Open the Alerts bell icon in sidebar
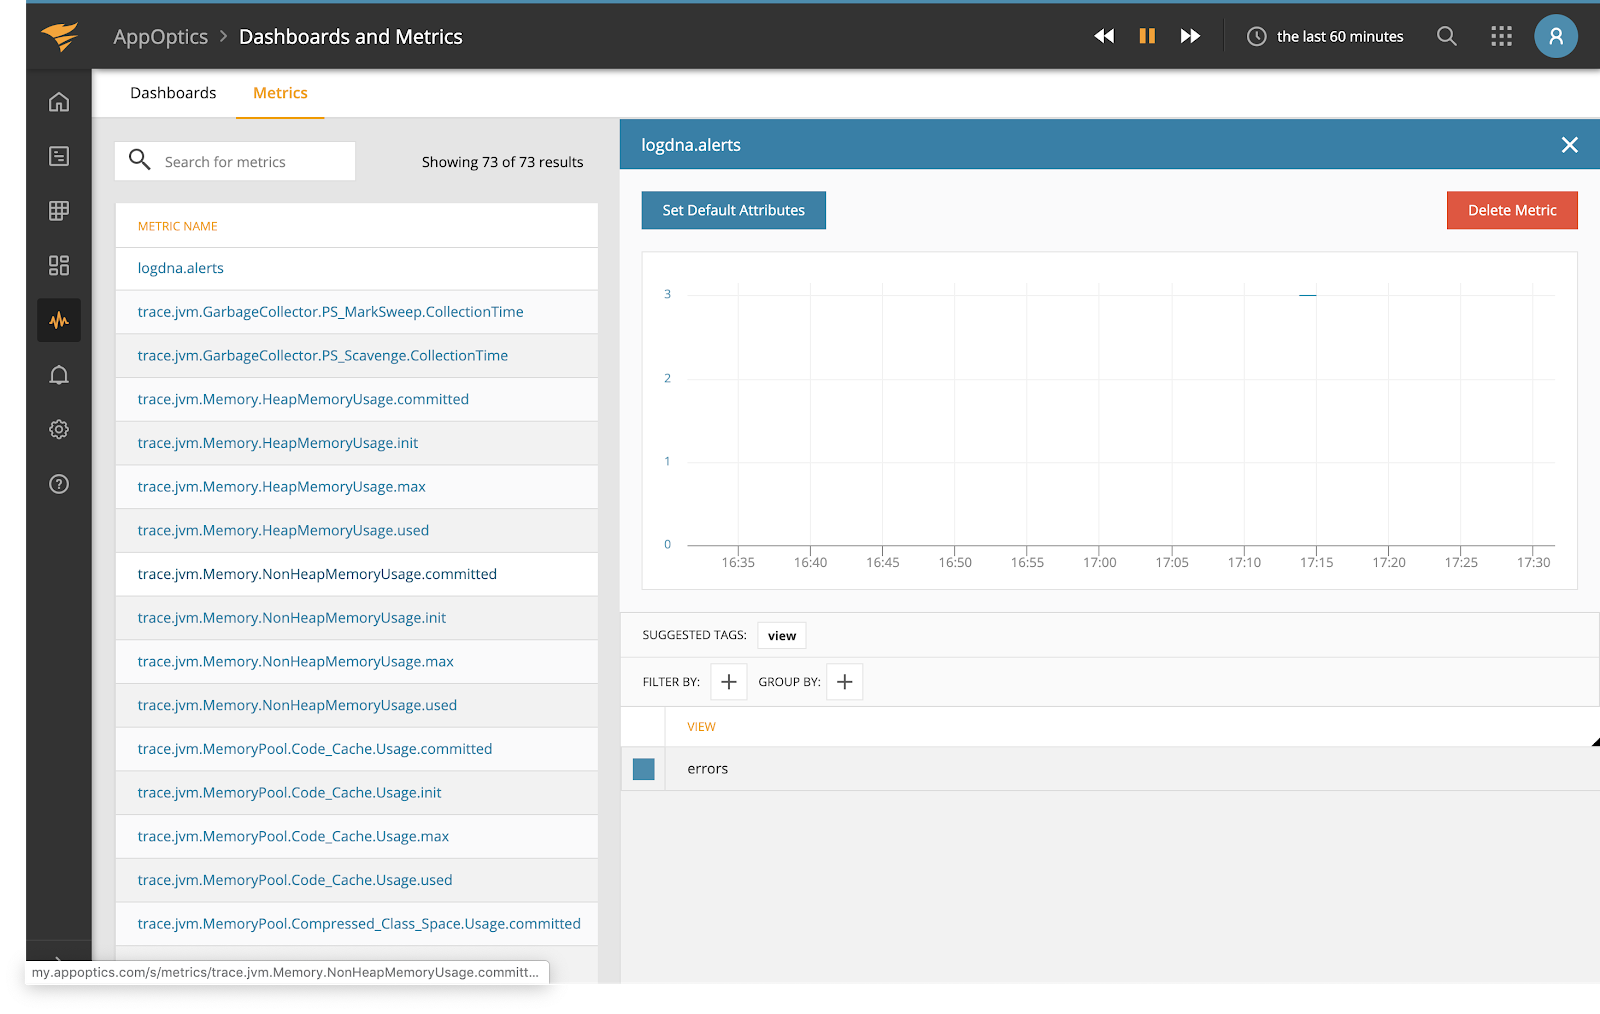Viewport: 1600px width, 1014px height. coord(59,375)
